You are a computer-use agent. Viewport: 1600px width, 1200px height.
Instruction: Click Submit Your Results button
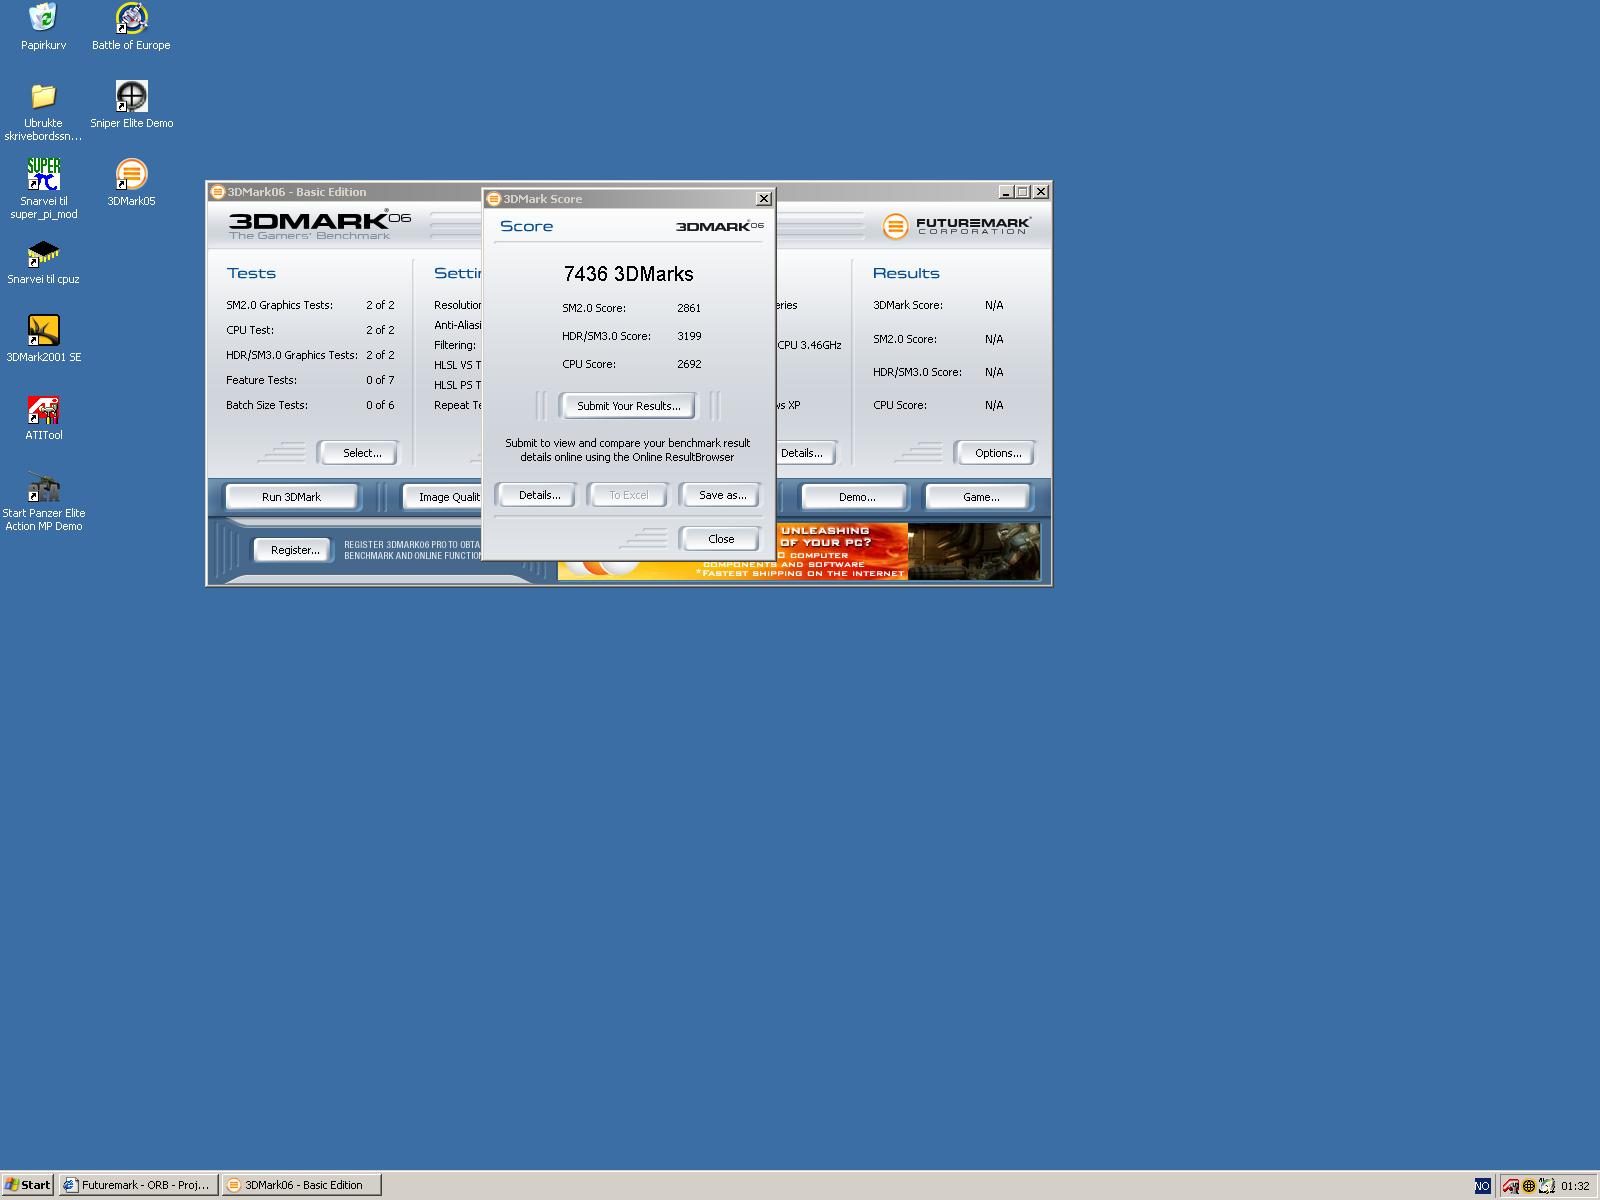click(x=629, y=406)
